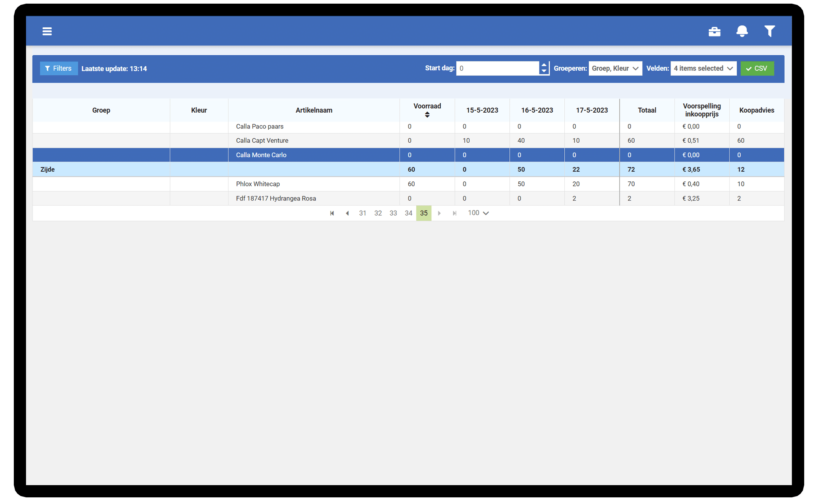
Task: Jump to page 31
Action: [x=363, y=213]
